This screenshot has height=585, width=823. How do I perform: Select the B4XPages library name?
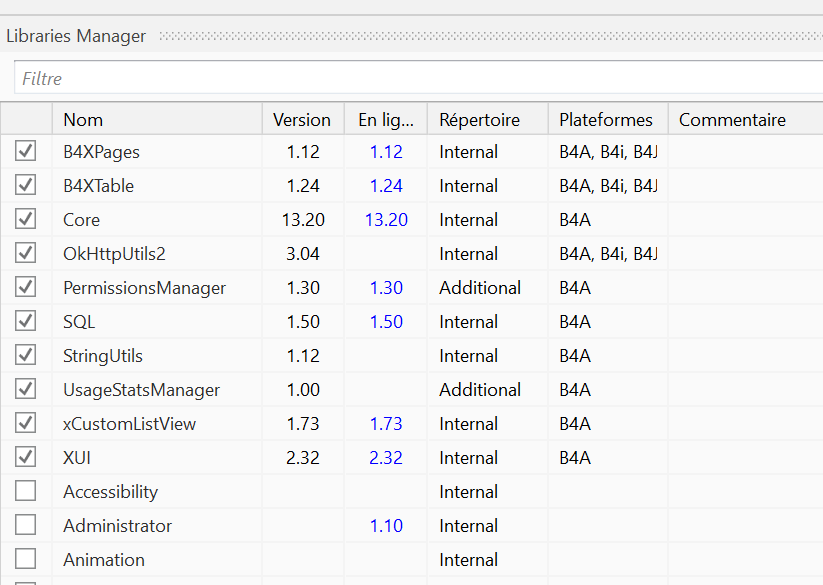(x=101, y=152)
